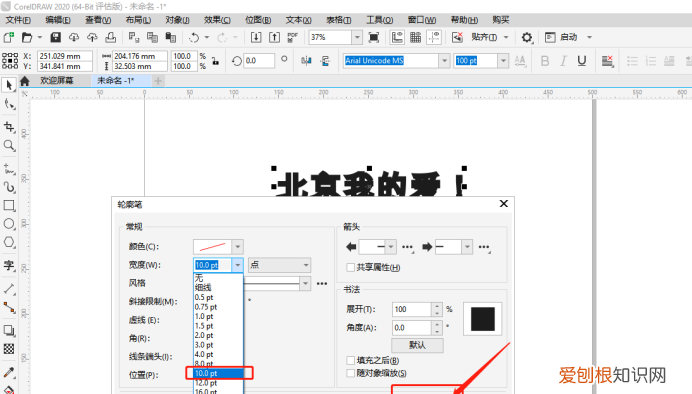Select the Parallel Dimension tool
692x394 pixels.
(9, 289)
